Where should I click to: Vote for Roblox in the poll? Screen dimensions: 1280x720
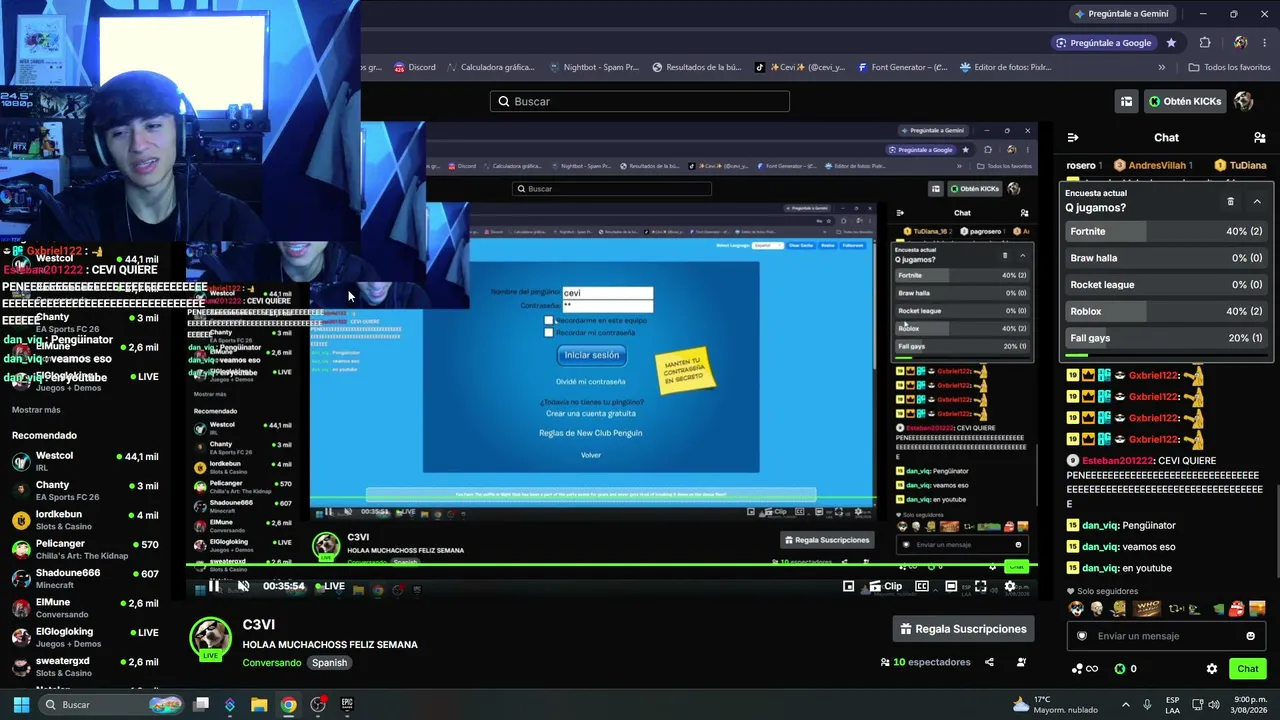1166,311
